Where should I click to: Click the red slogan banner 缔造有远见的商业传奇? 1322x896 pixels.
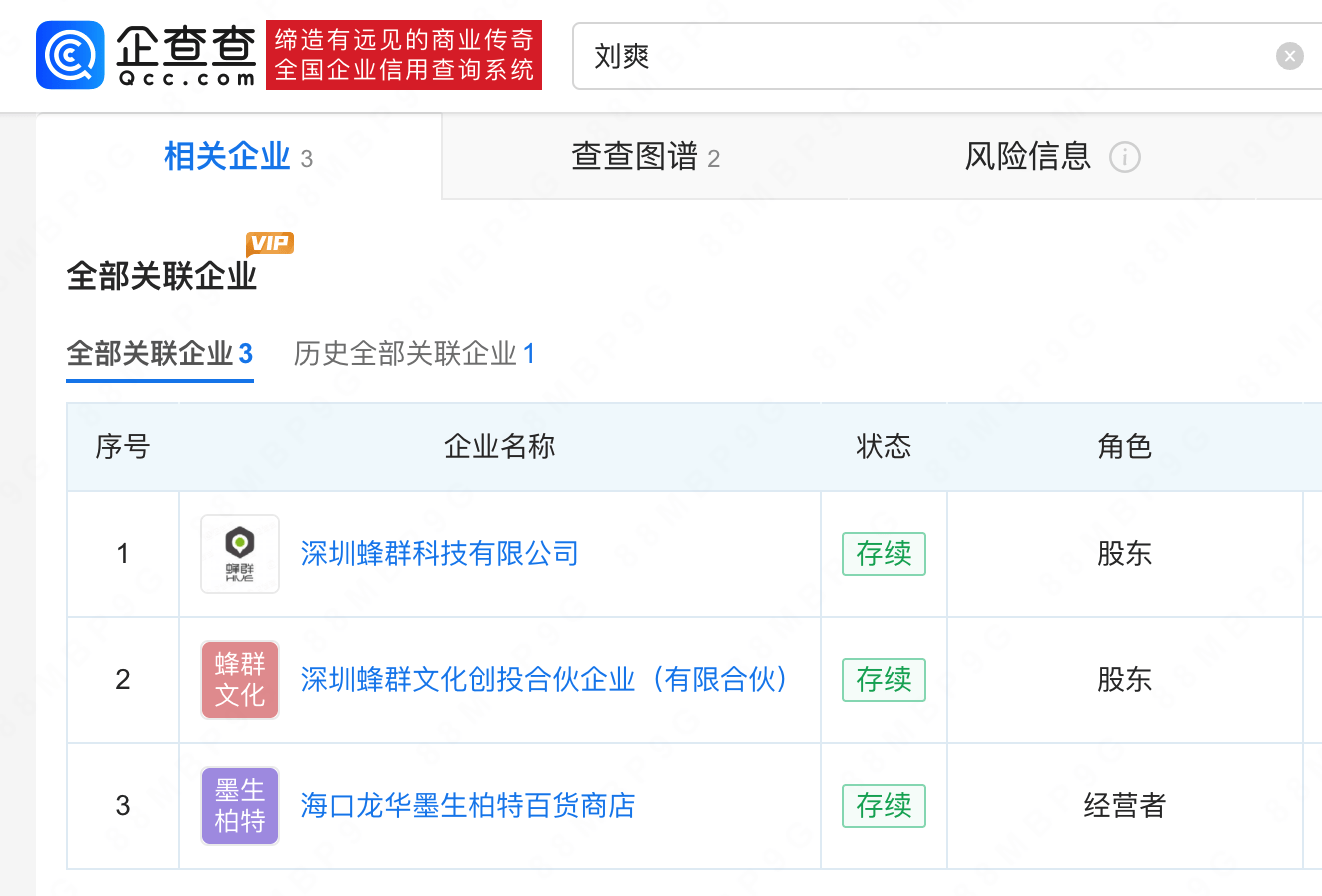point(404,55)
